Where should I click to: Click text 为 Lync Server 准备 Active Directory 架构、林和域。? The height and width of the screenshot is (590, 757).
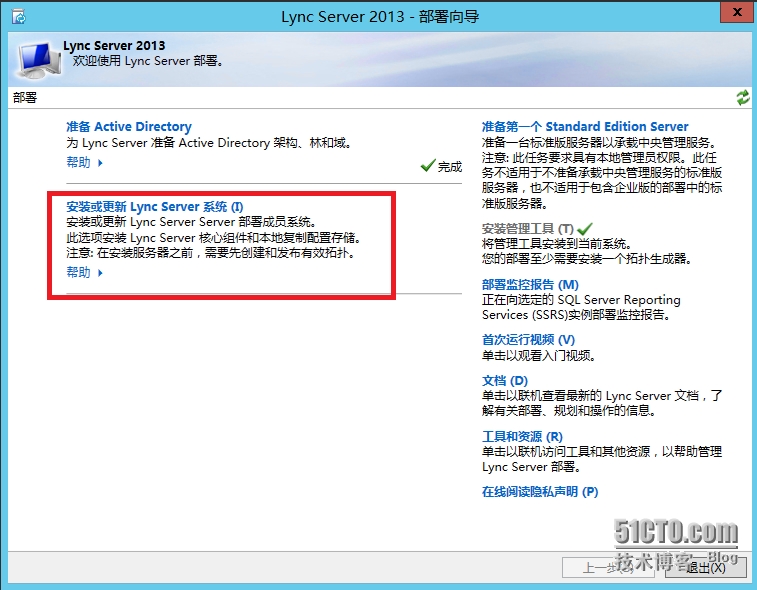click(209, 143)
